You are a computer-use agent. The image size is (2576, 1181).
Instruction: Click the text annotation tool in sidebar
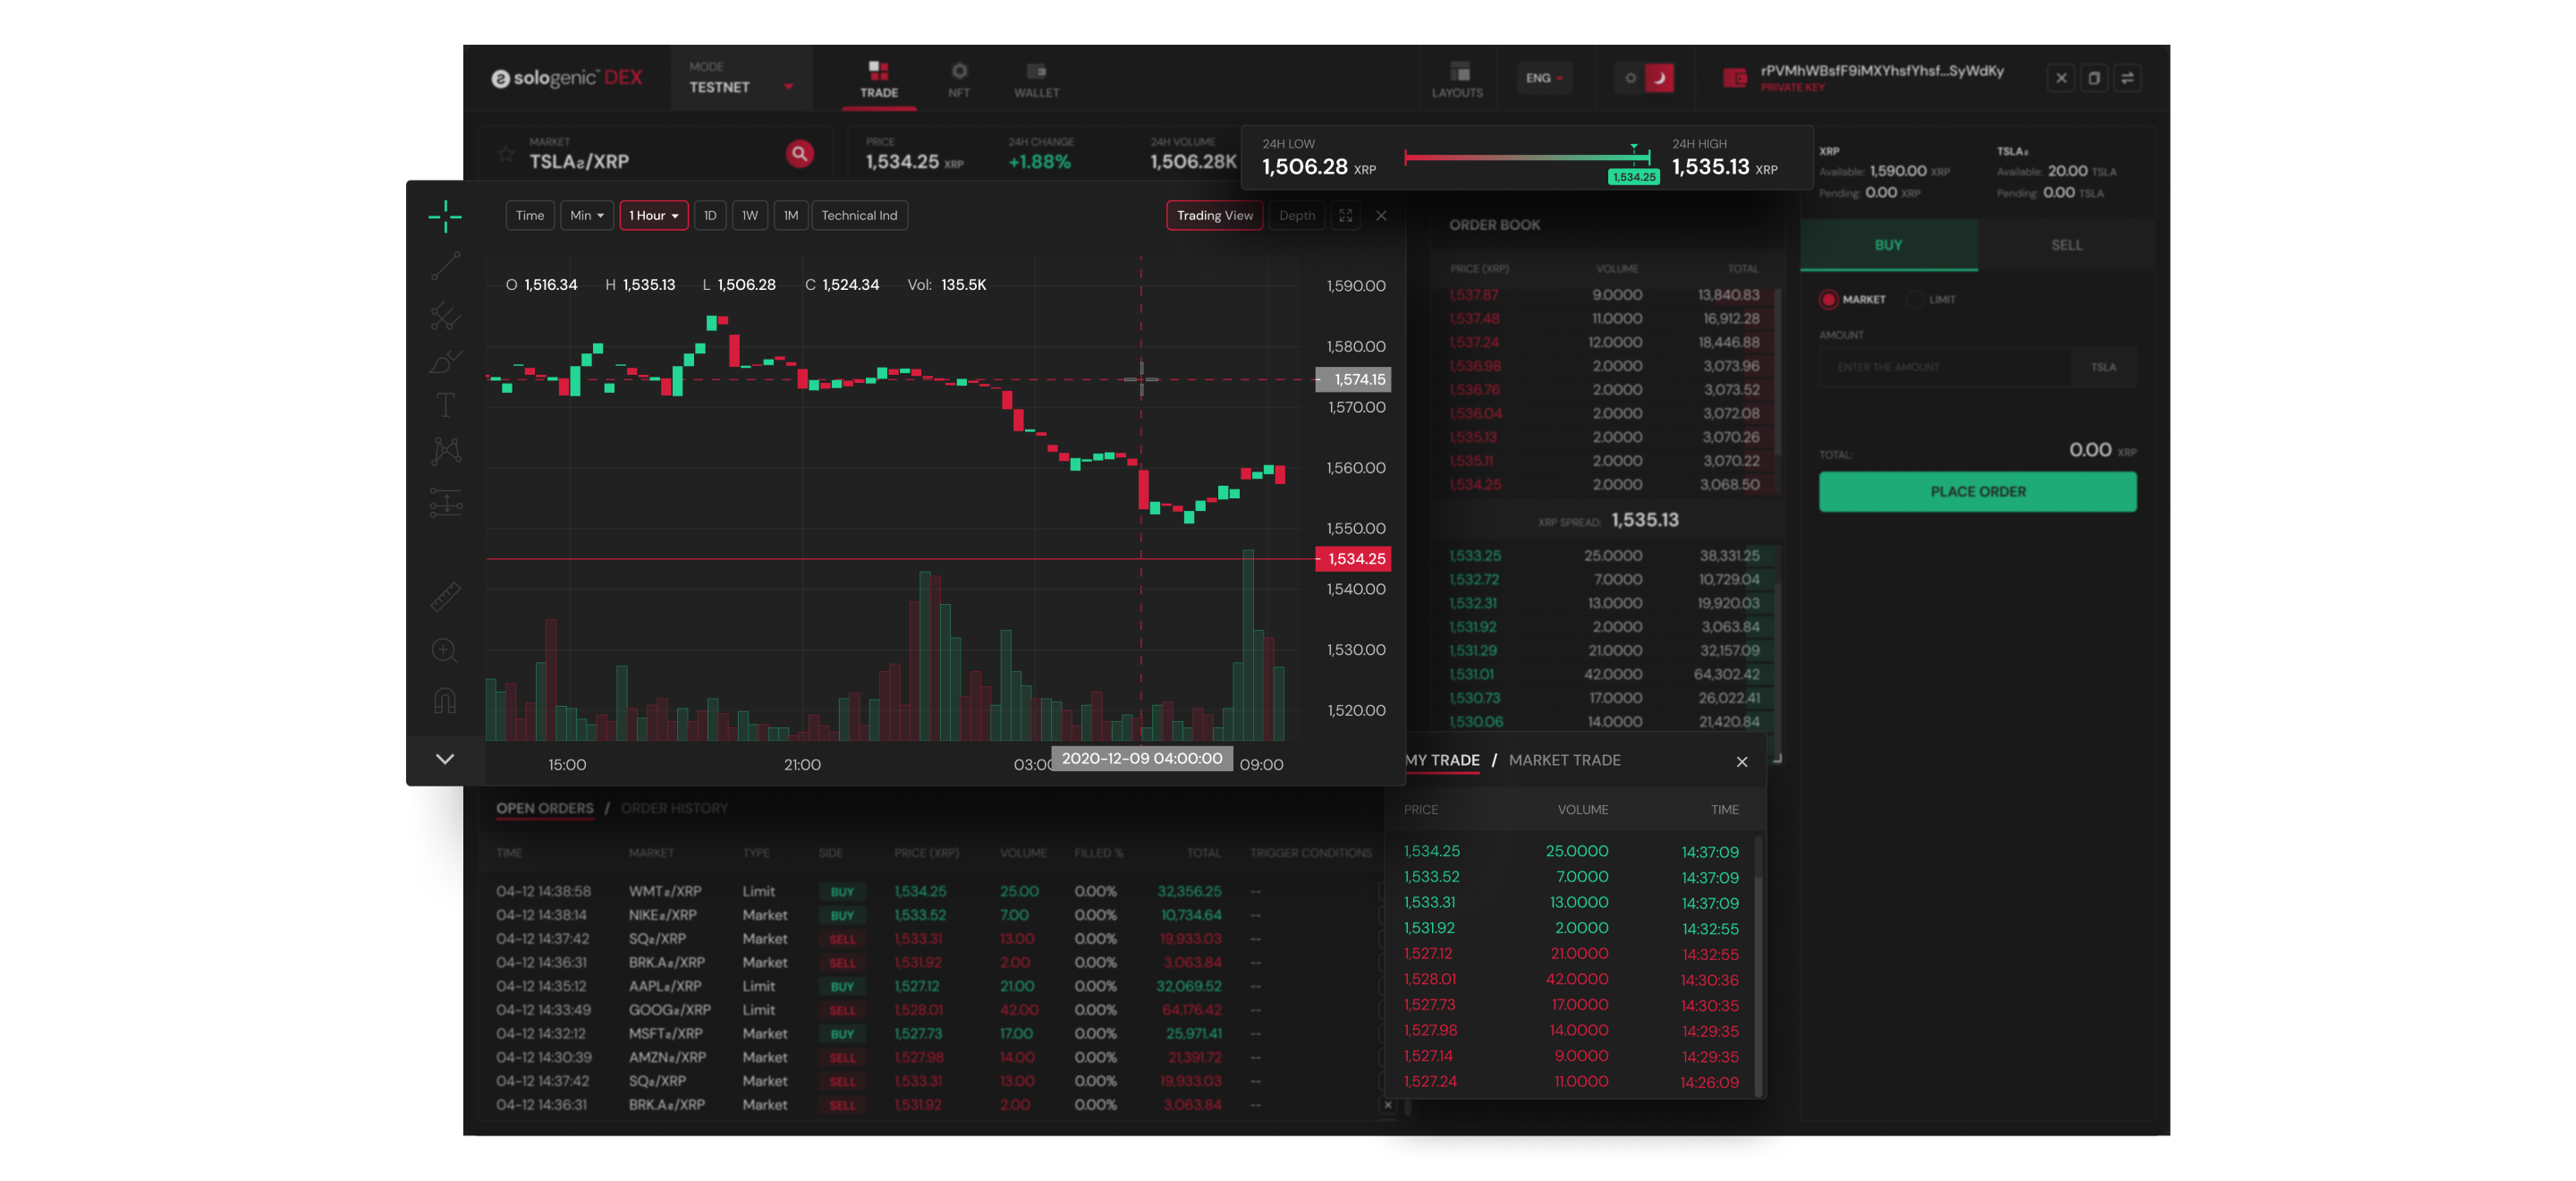(x=445, y=404)
